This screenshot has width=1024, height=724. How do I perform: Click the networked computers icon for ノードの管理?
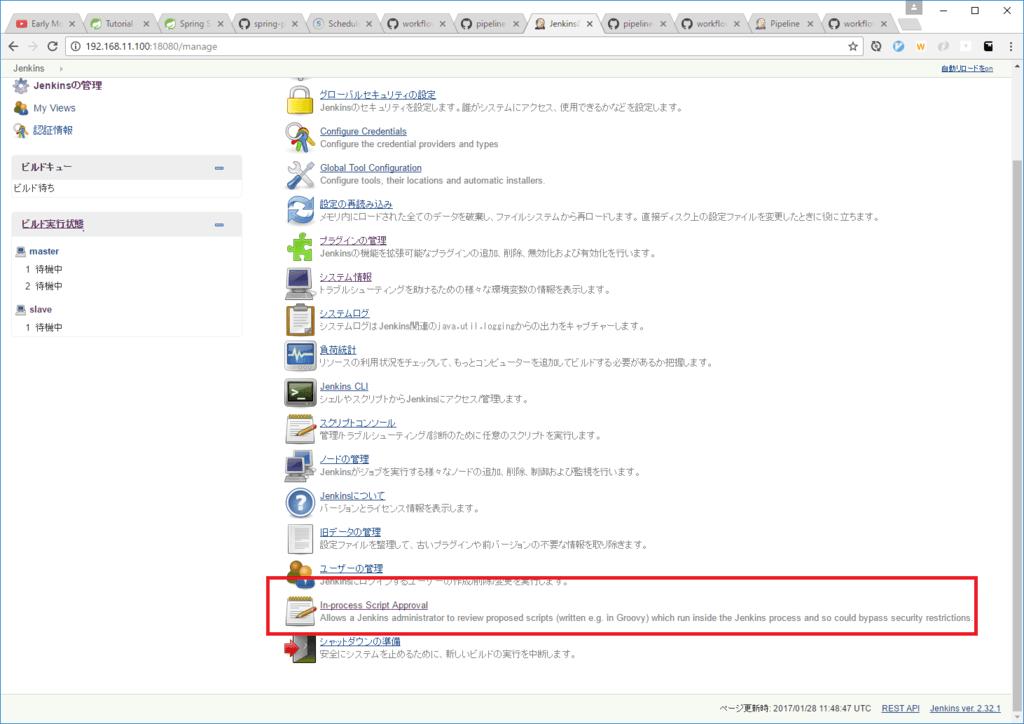click(300, 465)
